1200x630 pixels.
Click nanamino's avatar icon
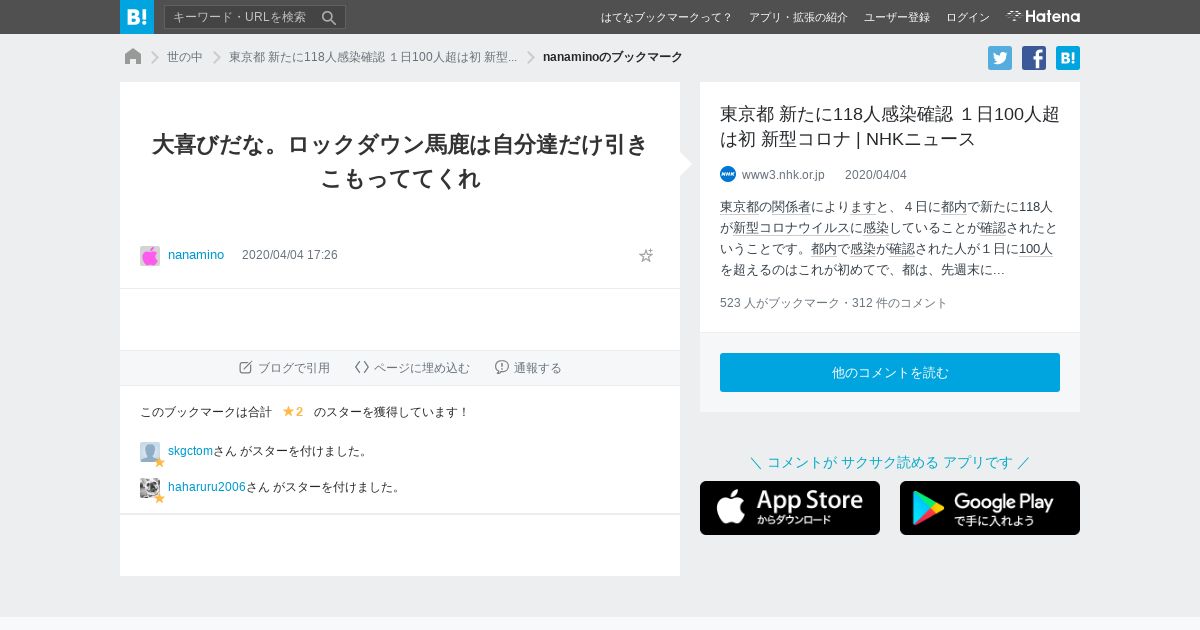[x=150, y=256]
